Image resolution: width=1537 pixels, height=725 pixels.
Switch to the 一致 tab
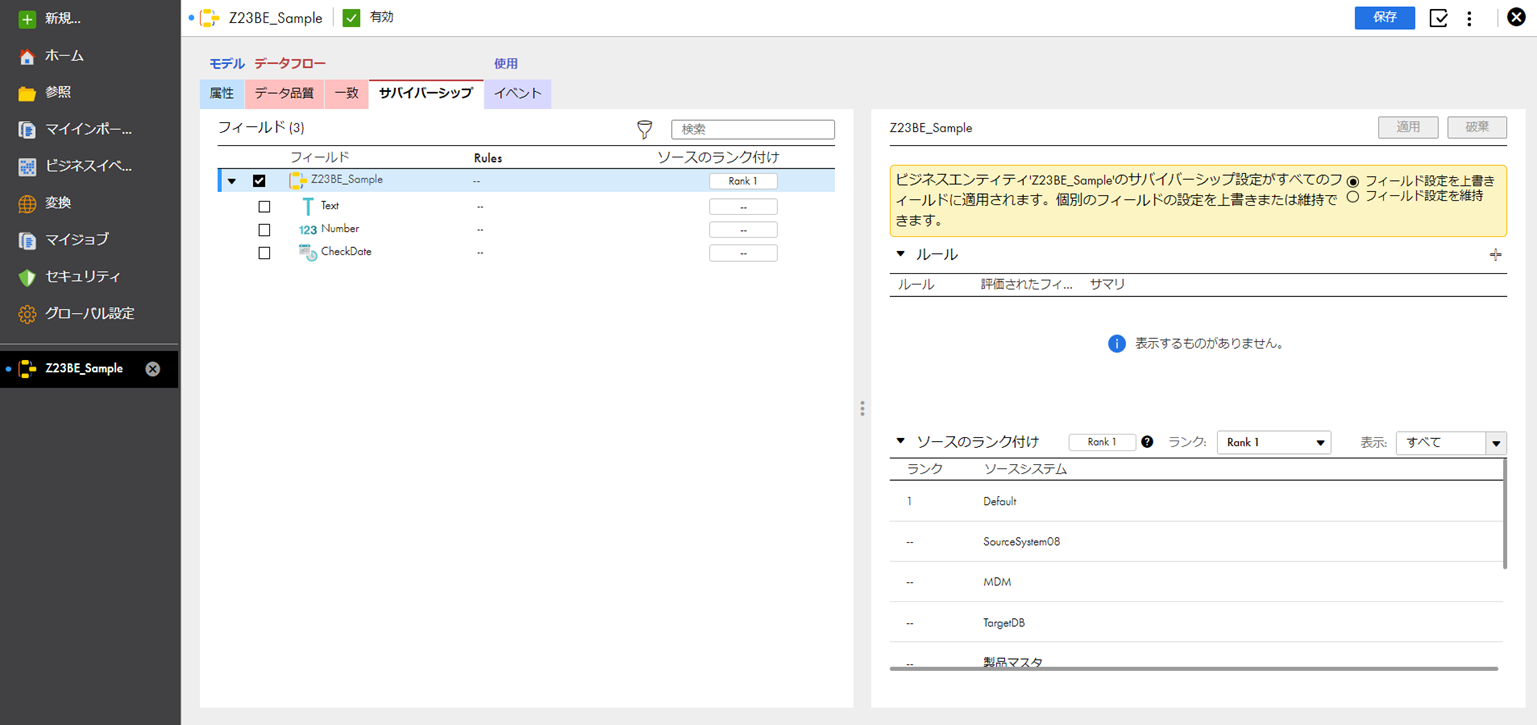pyautogui.click(x=347, y=94)
